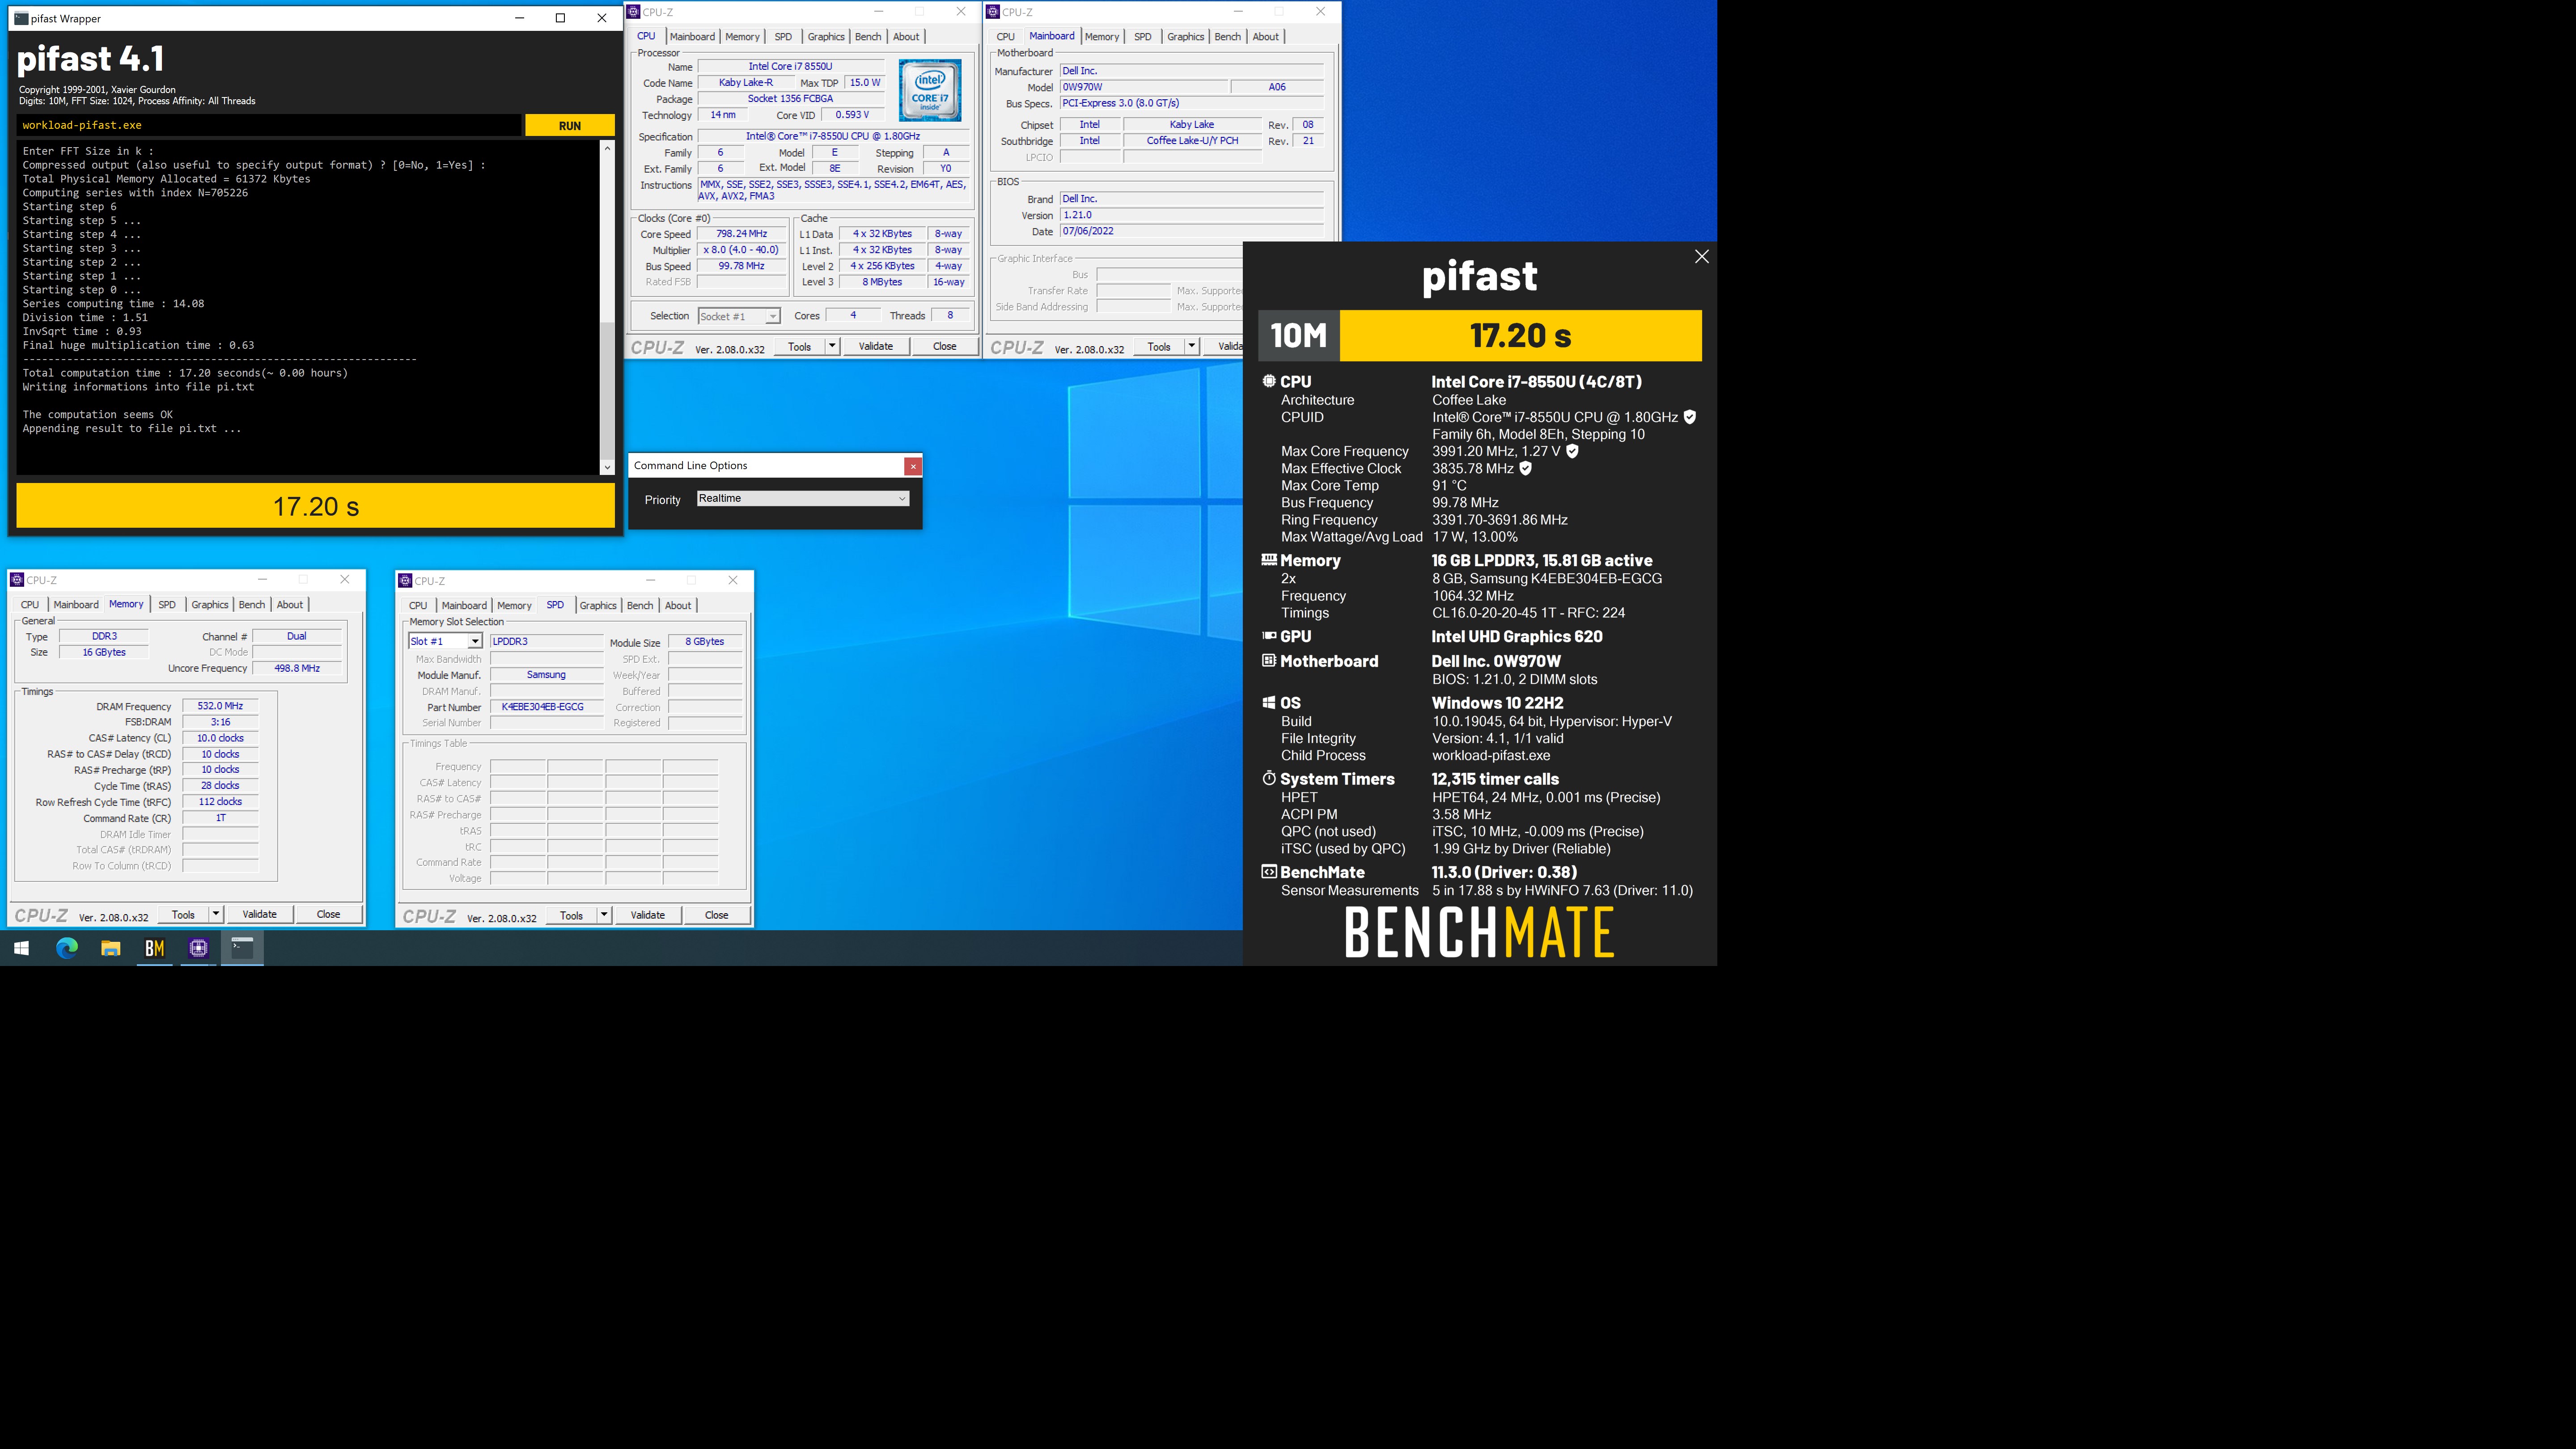Open the Priority Realtime dropdown

tap(803, 498)
